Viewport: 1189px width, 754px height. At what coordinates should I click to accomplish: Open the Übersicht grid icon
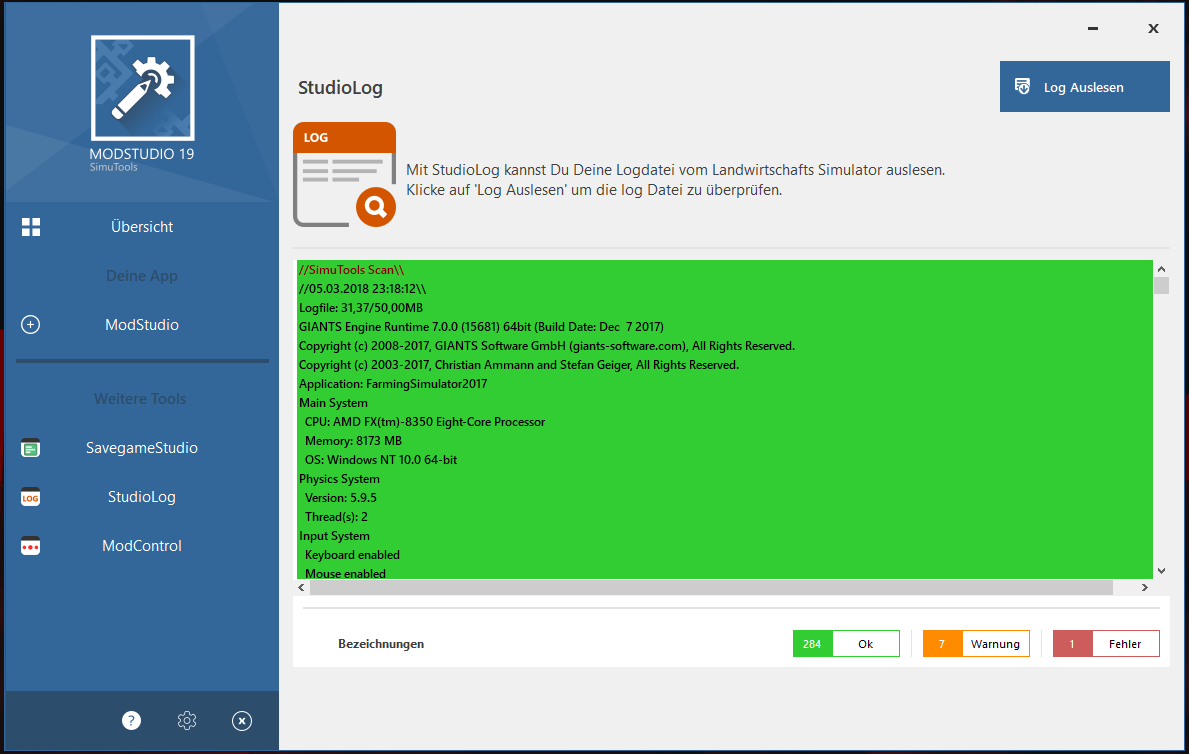pyautogui.click(x=31, y=227)
